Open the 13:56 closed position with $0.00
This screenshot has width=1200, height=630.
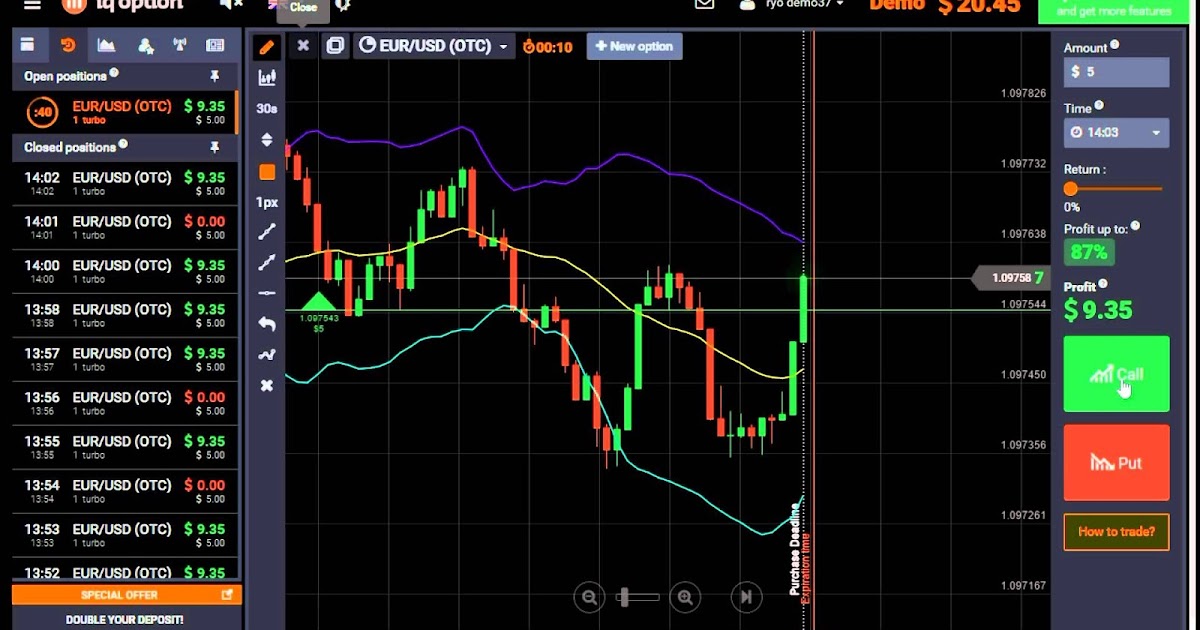click(x=125, y=404)
